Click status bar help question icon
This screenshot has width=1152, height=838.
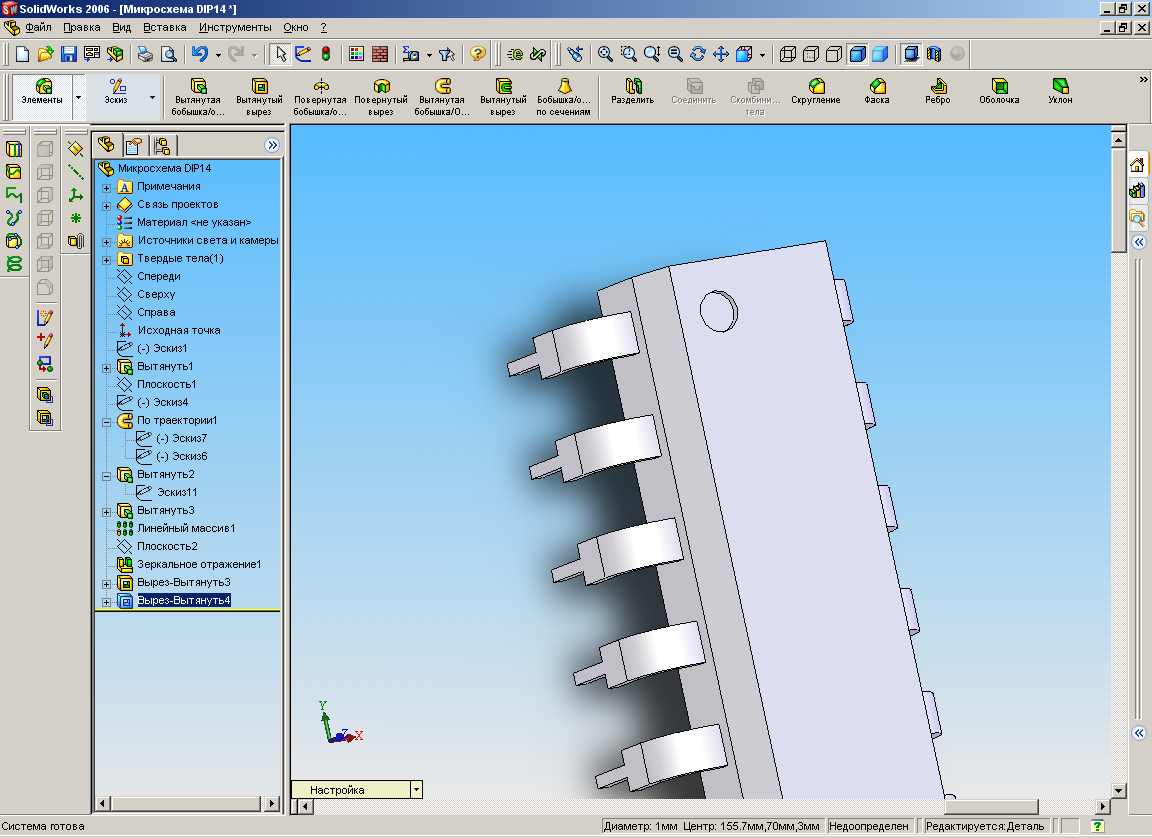(x=1097, y=826)
